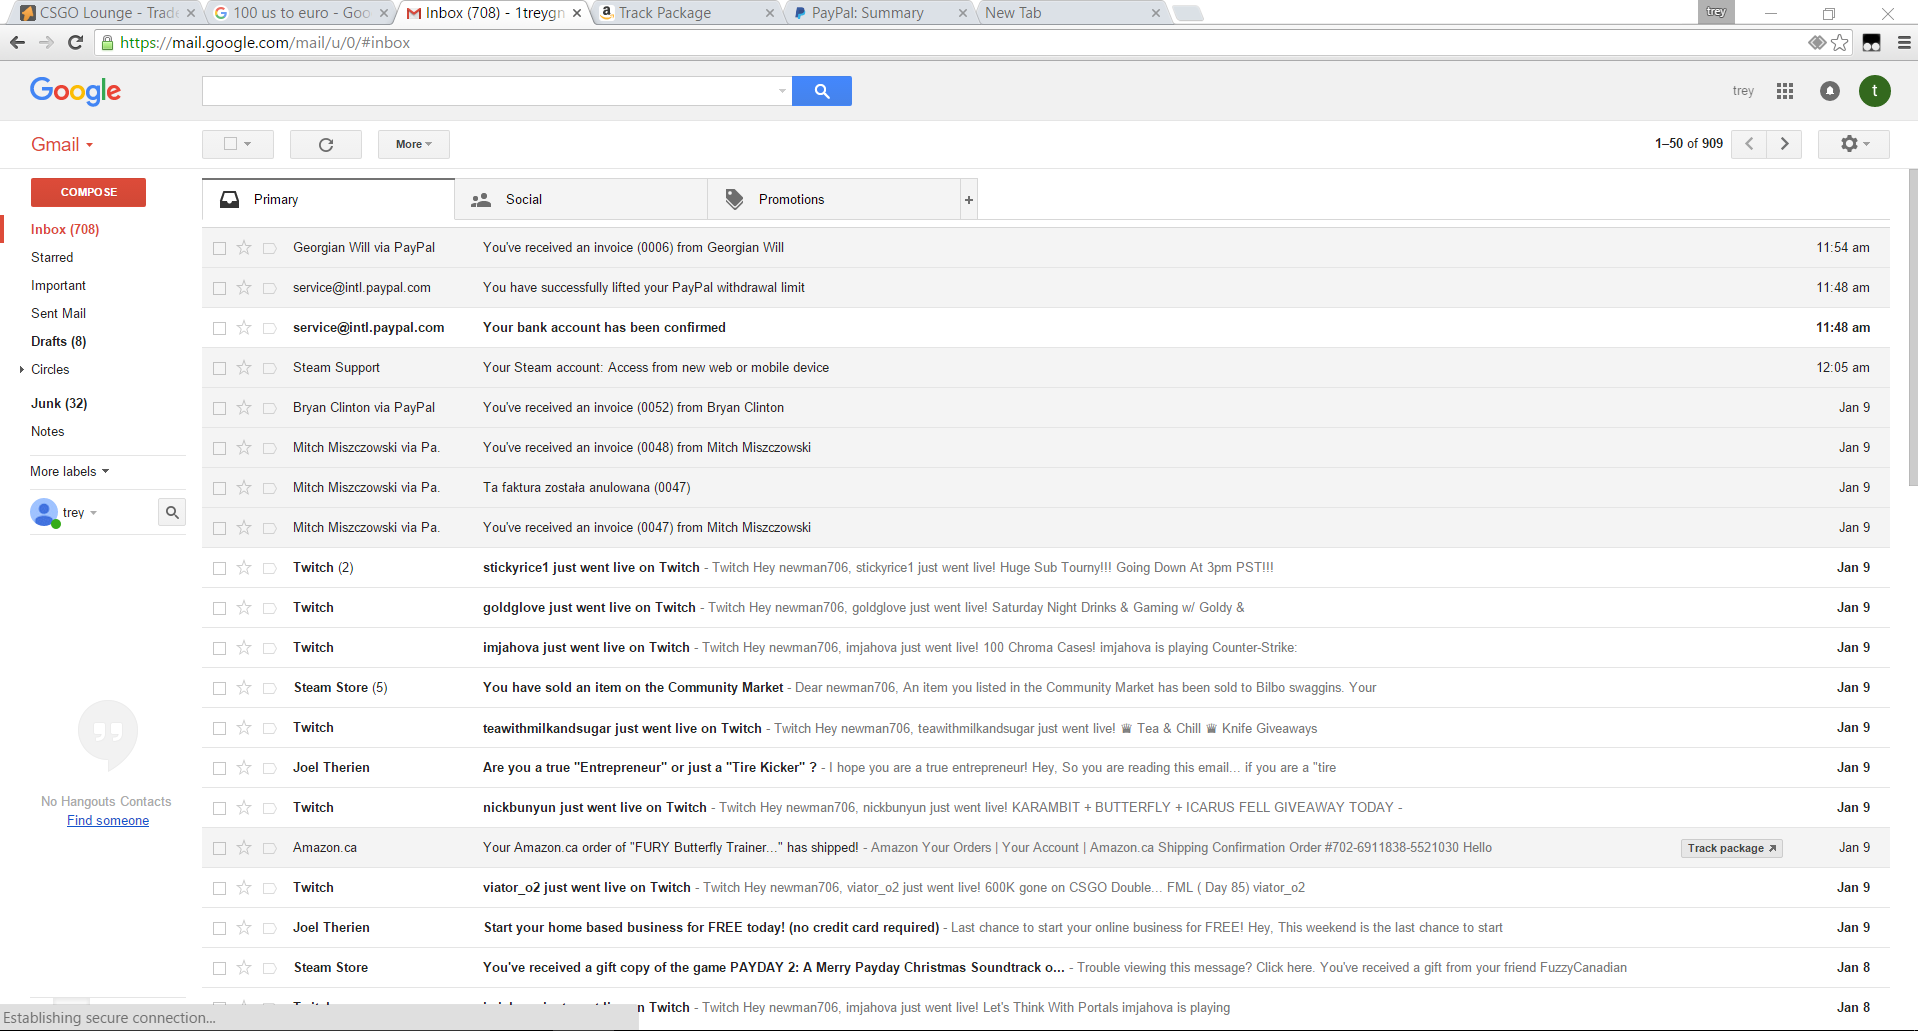Bookmark this page with star icon
This screenshot has height=1031, width=1918.
pos(1839,43)
